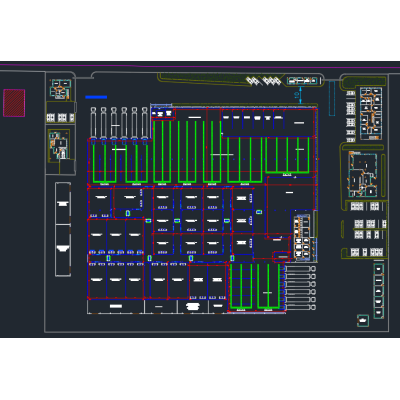The image size is (400, 400).
Task: Click the bottom truck in the lower-right loading dock
Action: tap(300, 307)
